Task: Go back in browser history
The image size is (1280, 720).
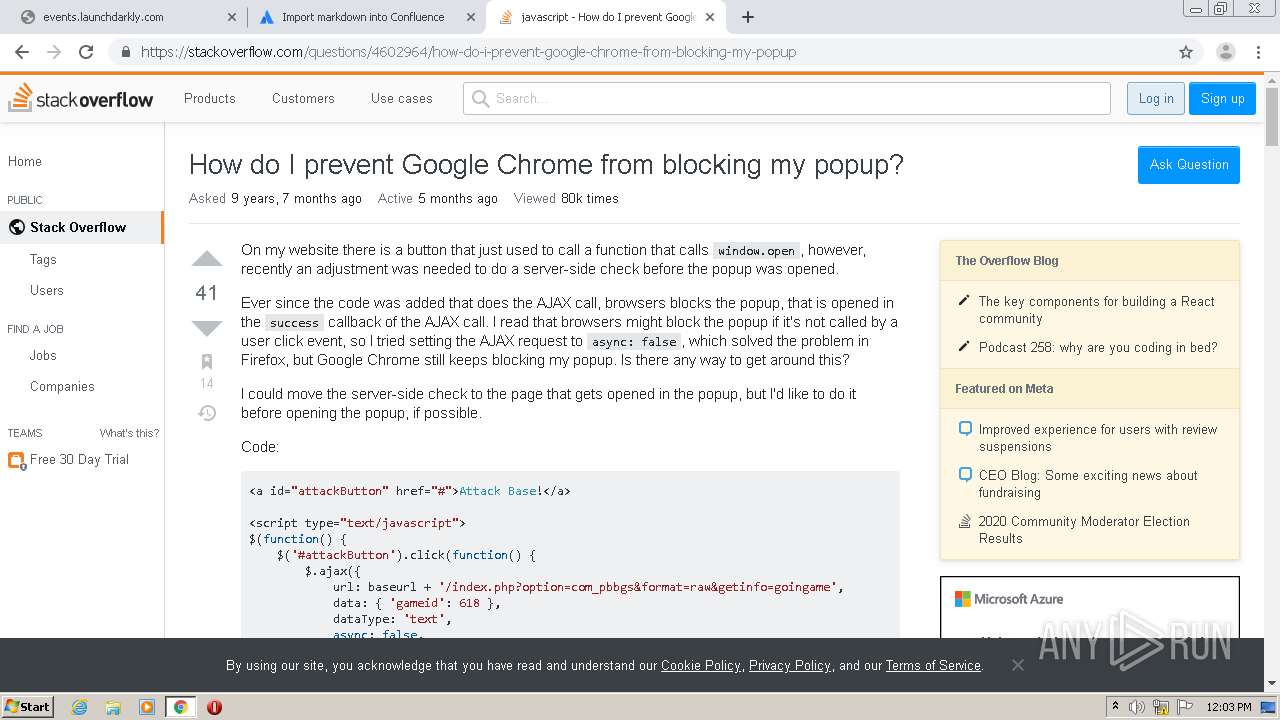Action: (x=22, y=52)
